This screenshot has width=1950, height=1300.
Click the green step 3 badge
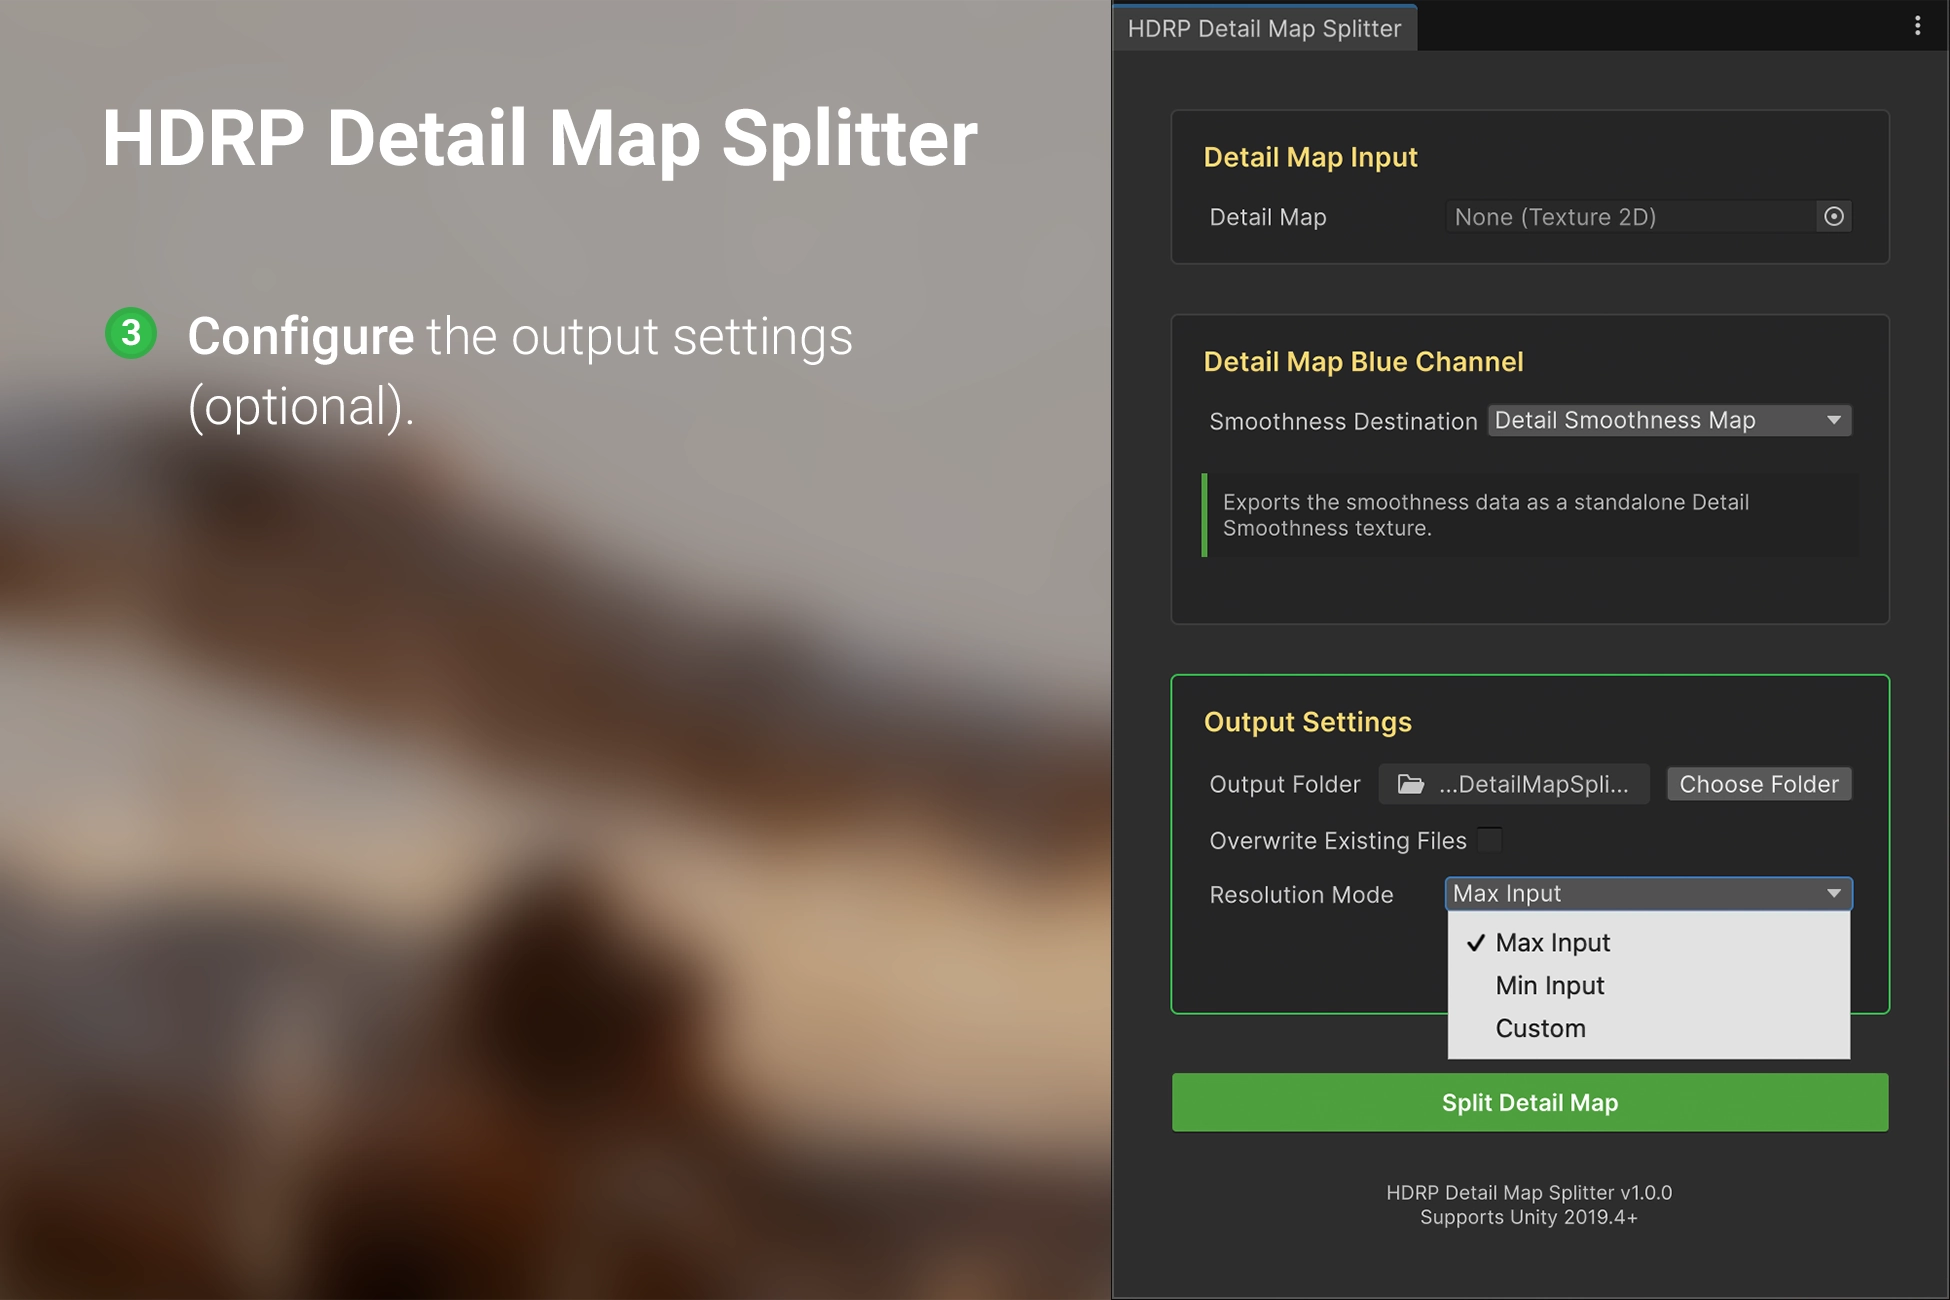(x=131, y=334)
